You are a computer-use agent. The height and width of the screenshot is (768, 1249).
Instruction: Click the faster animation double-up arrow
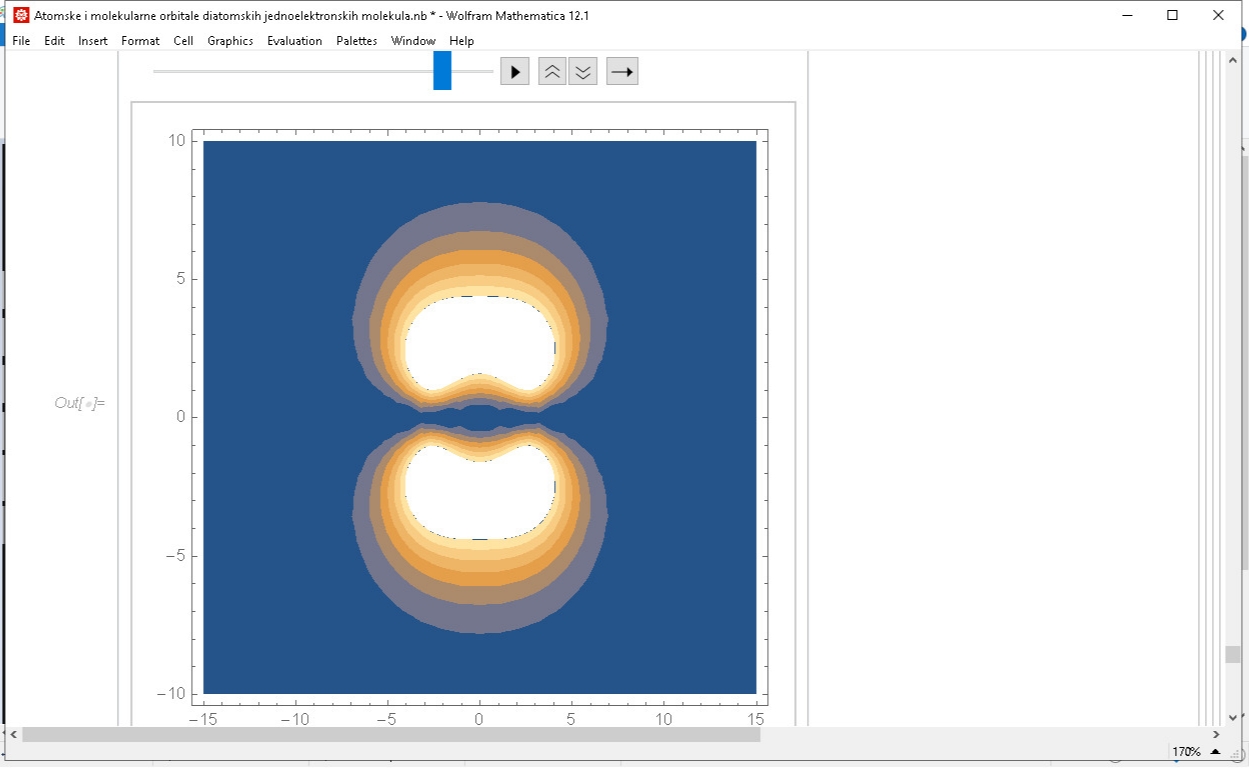coord(552,72)
